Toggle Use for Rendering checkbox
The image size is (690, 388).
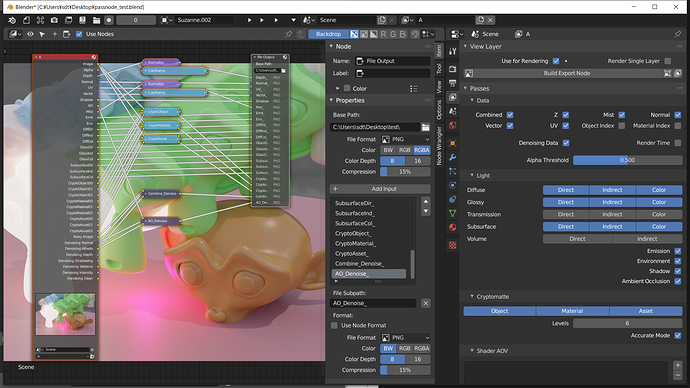coord(556,61)
